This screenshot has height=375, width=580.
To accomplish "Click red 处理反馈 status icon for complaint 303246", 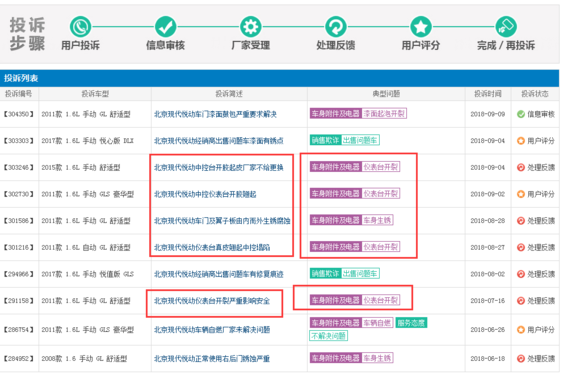I will click(521, 168).
